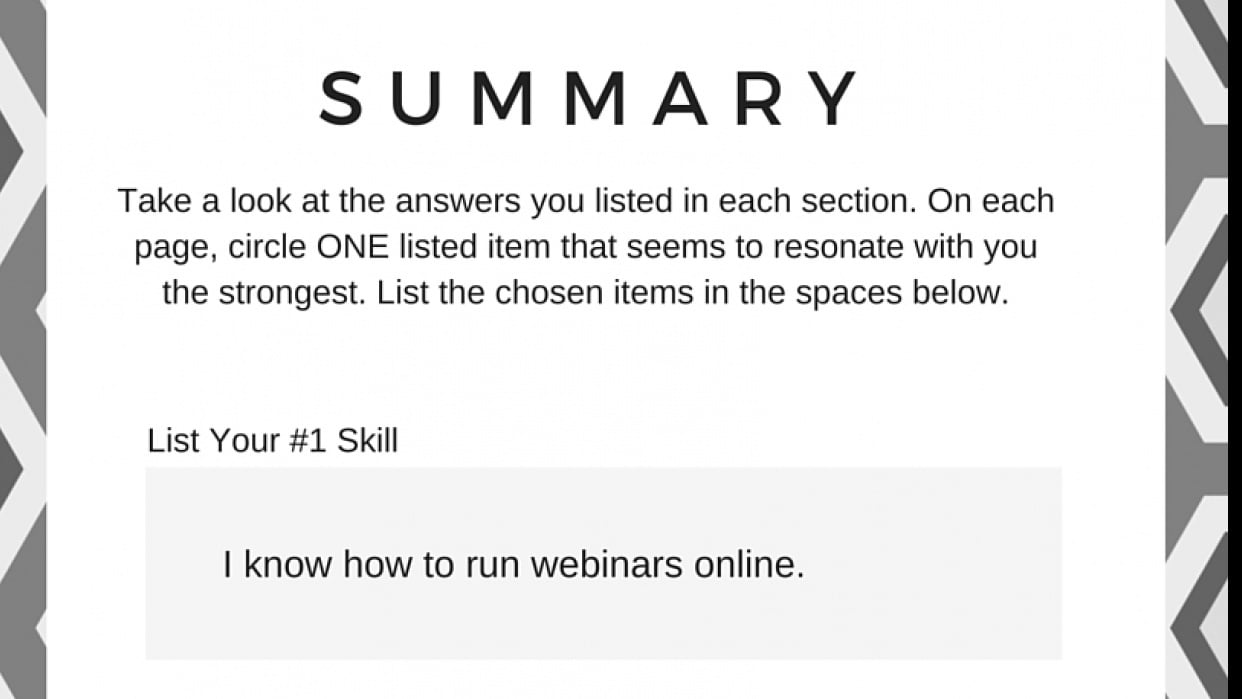The width and height of the screenshot is (1242, 699).
Task: Select the line starting "the strongest. List"
Action: coord(586,294)
